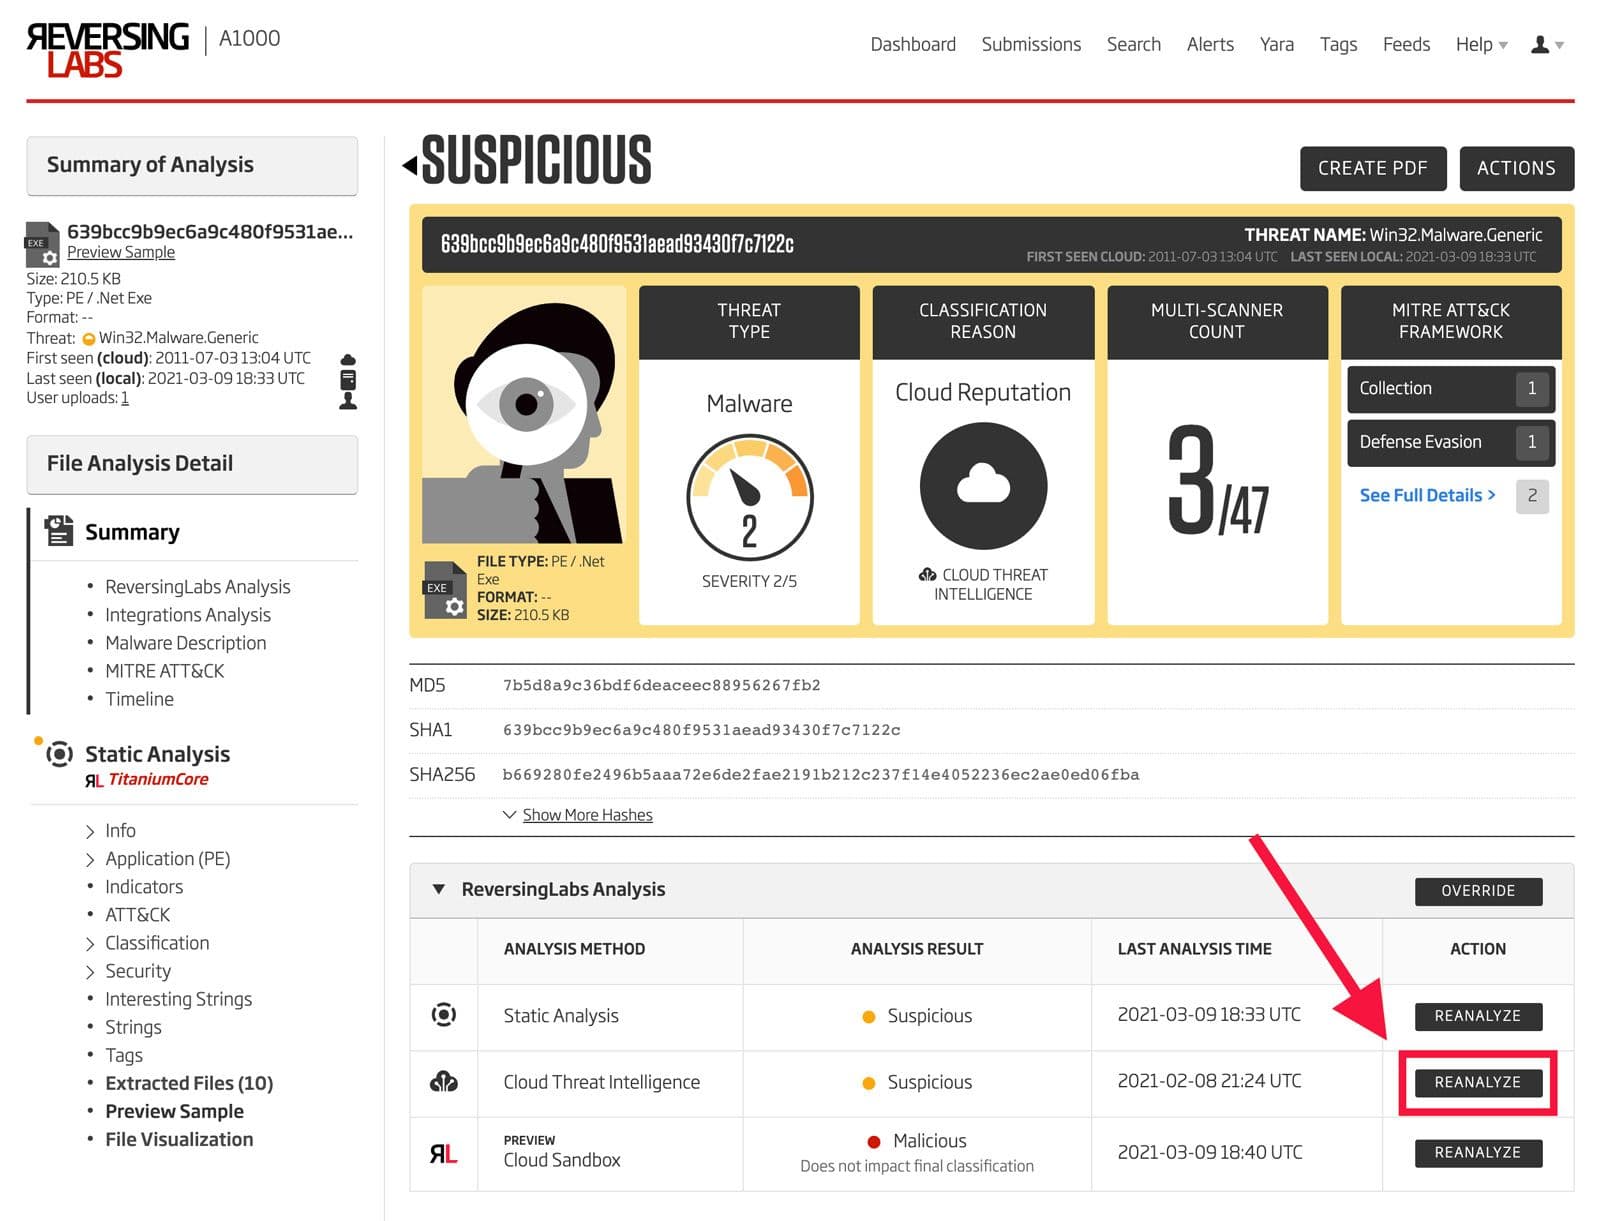The image size is (1600, 1221).
Task: Open the Search page
Action: tap(1134, 45)
